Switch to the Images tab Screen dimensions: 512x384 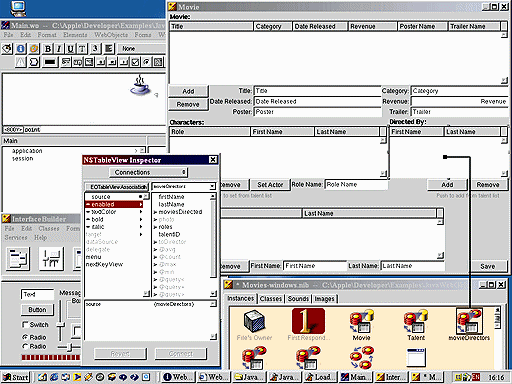point(324,299)
